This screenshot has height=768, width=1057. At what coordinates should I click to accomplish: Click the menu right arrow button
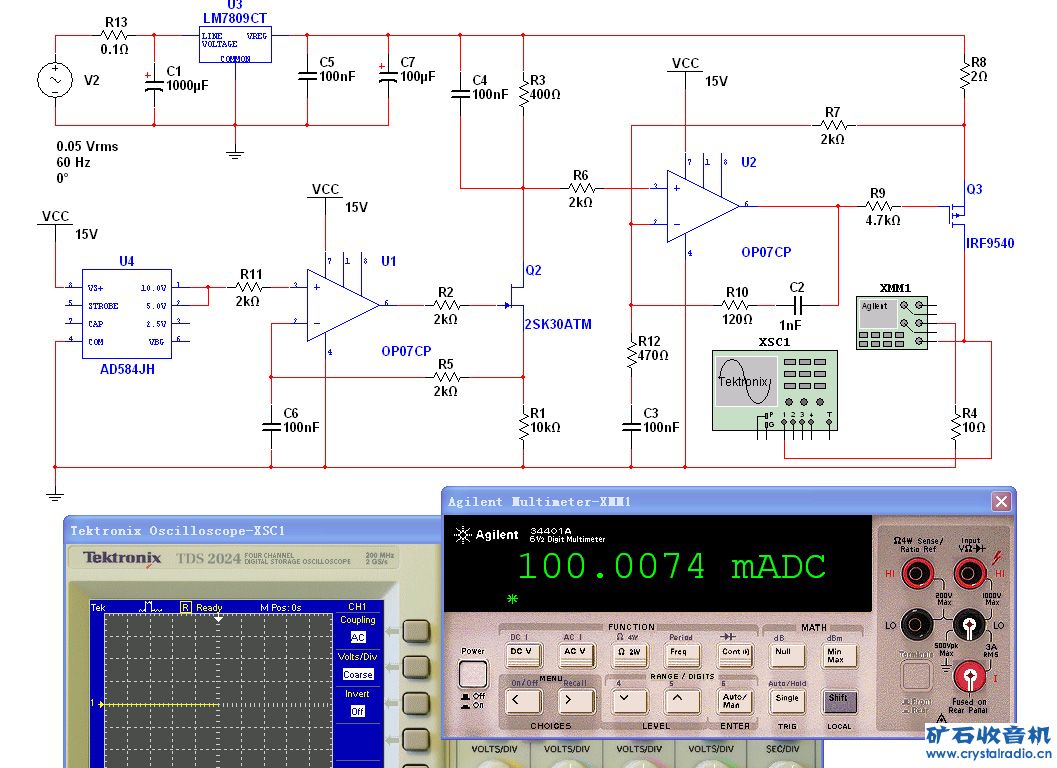(575, 701)
